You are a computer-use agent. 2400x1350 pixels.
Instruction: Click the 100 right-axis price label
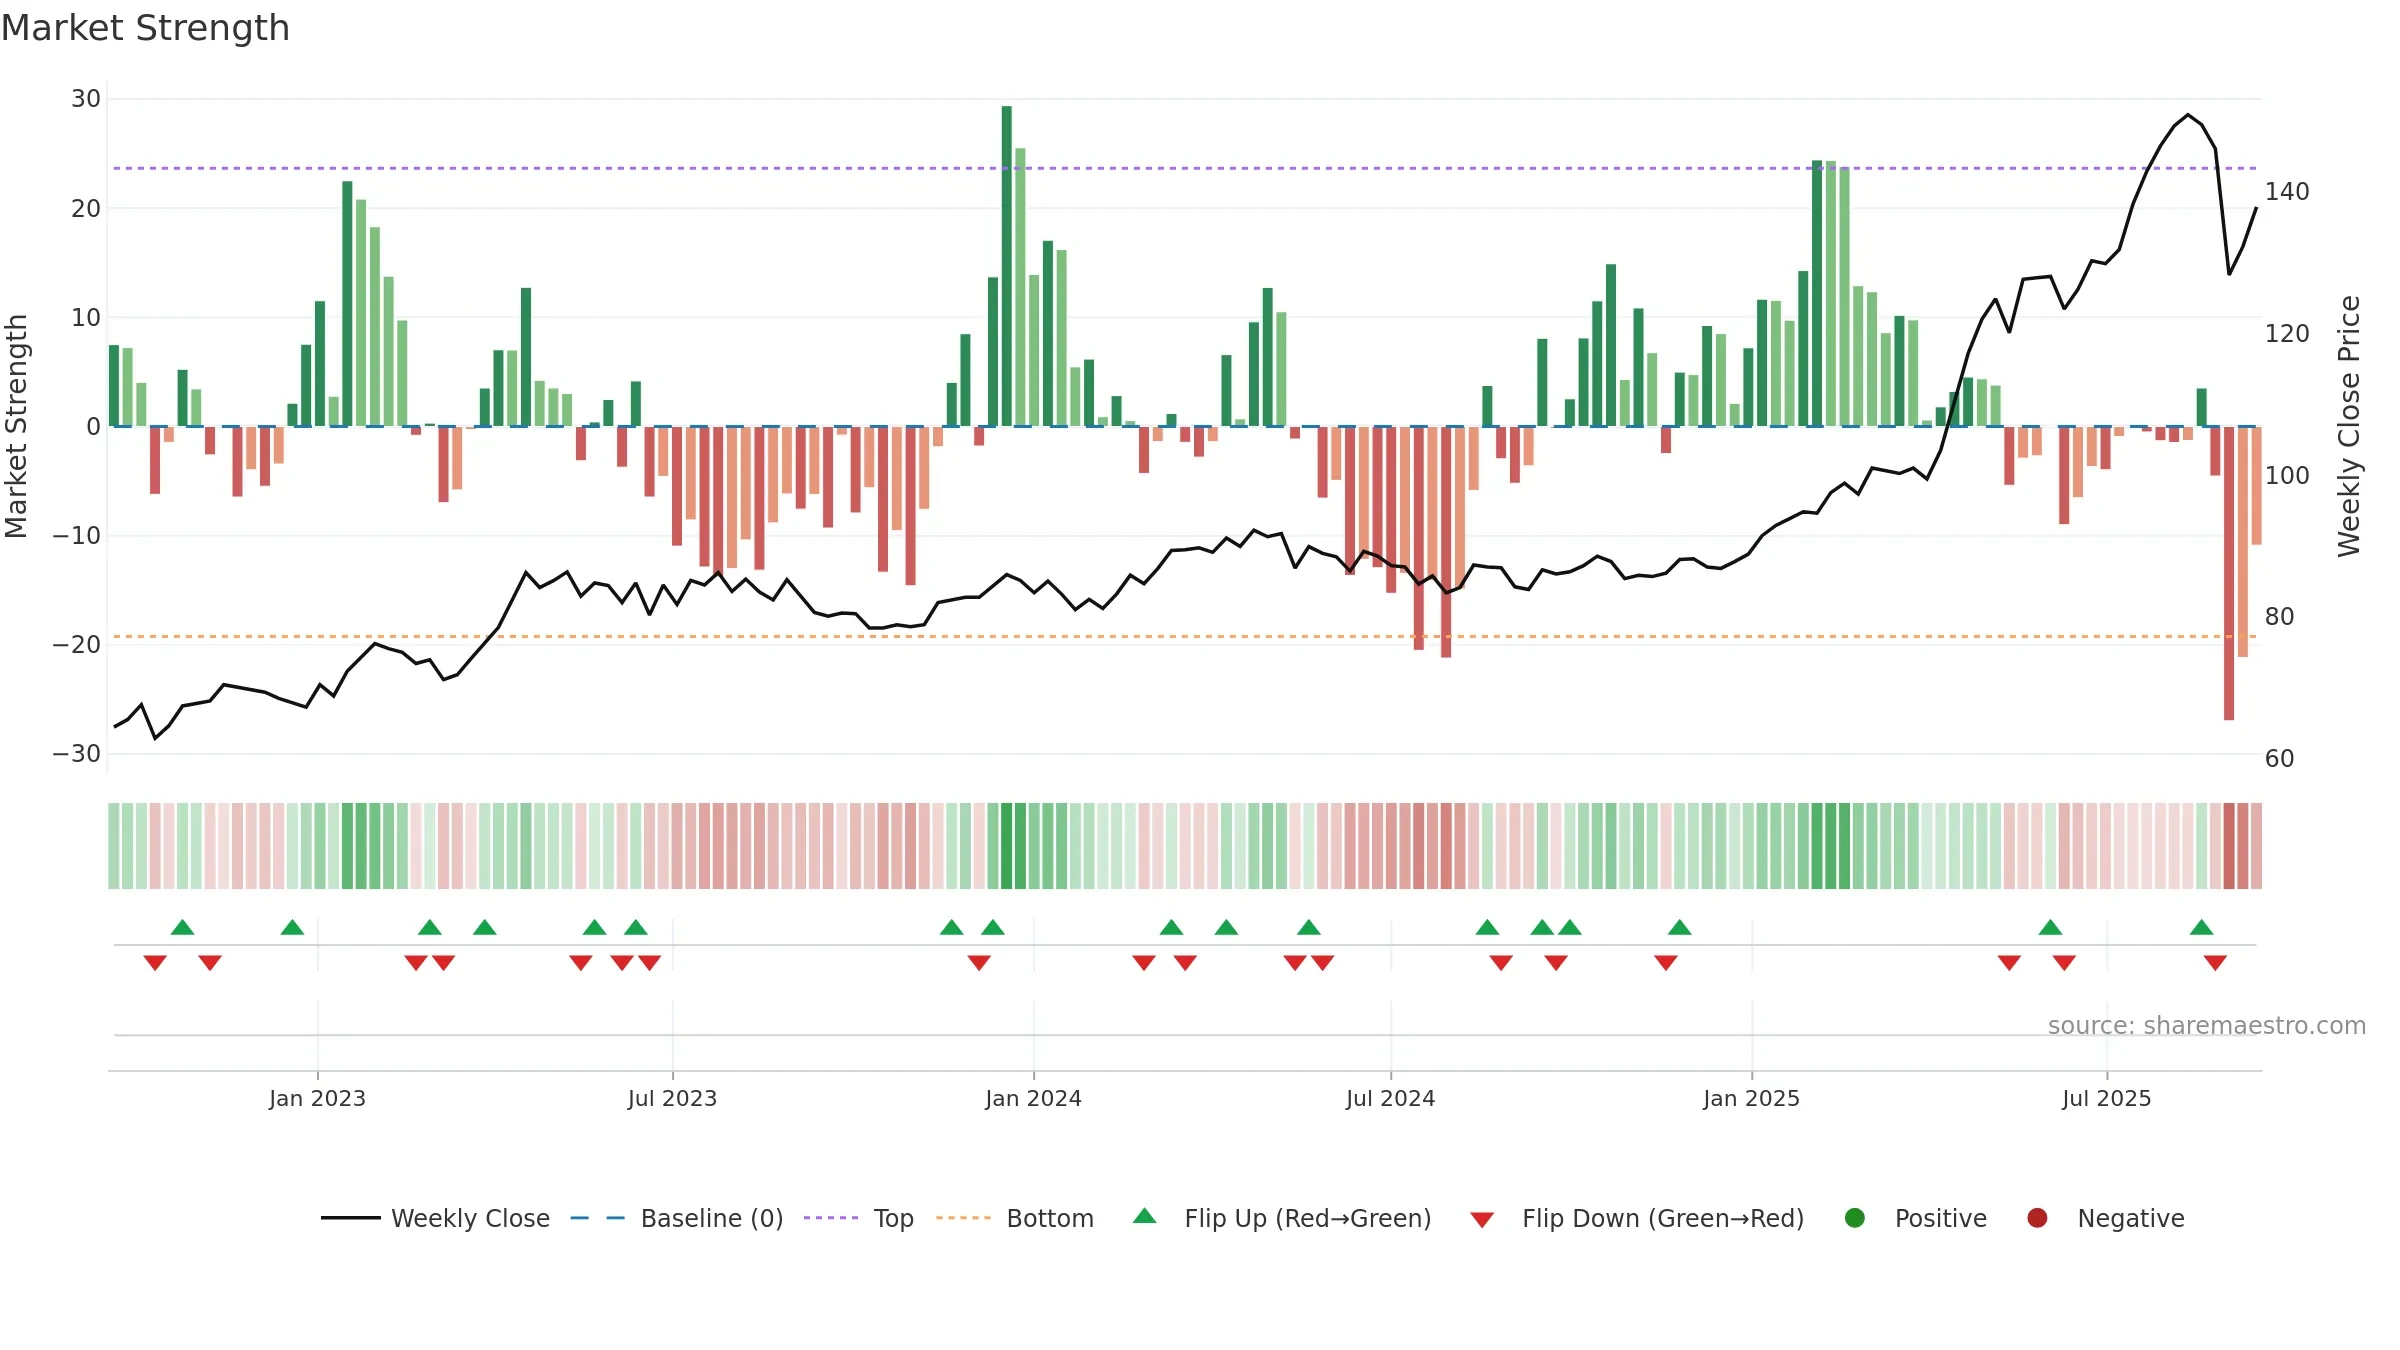2287,476
